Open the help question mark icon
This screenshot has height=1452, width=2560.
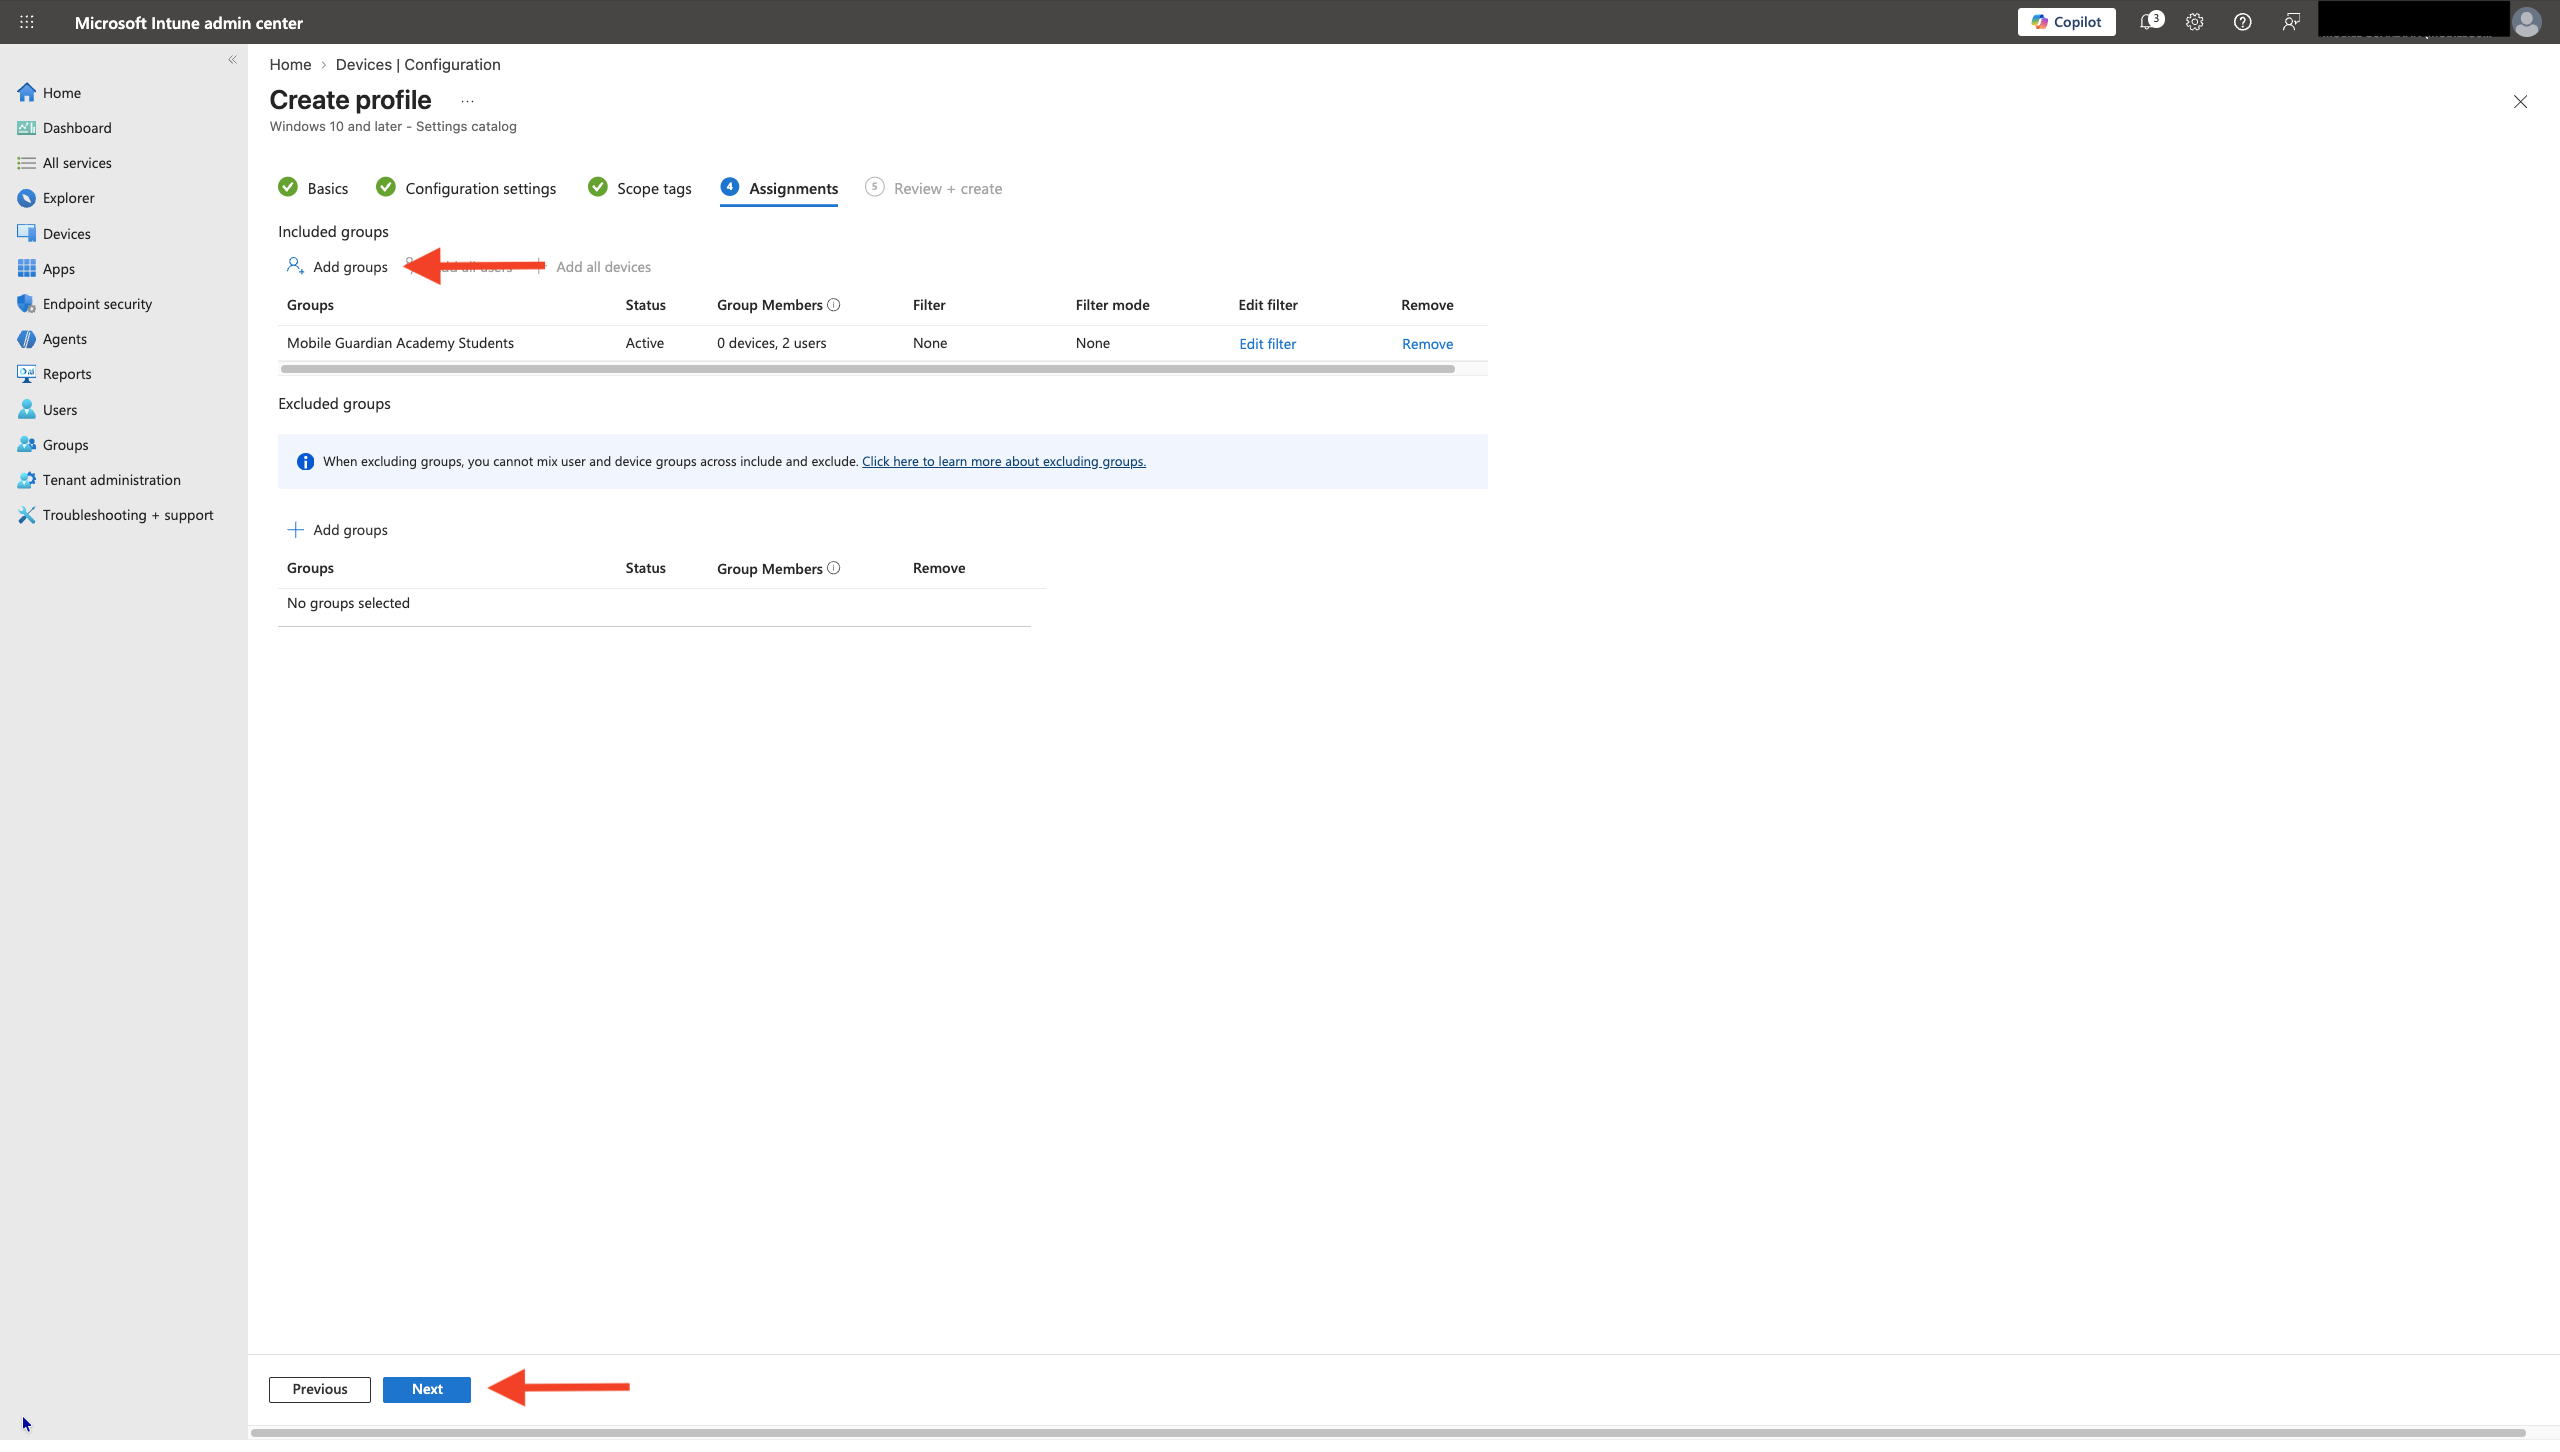(2242, 22)
